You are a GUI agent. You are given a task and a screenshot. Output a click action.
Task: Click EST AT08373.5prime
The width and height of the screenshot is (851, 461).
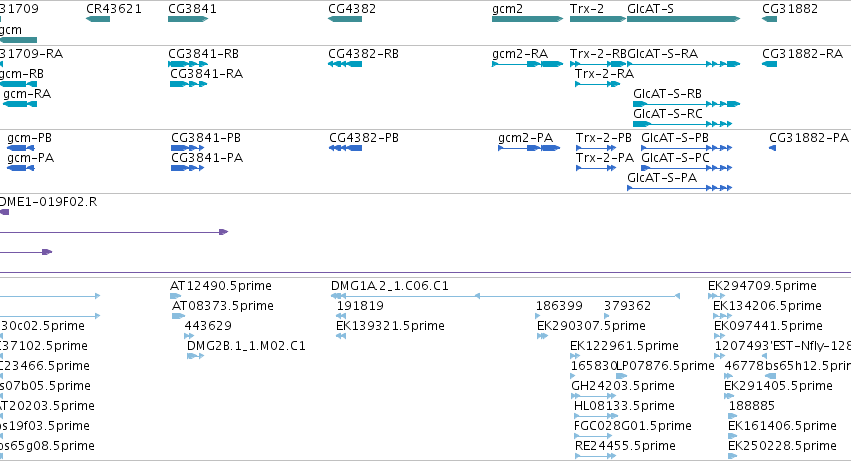(179, 316)
